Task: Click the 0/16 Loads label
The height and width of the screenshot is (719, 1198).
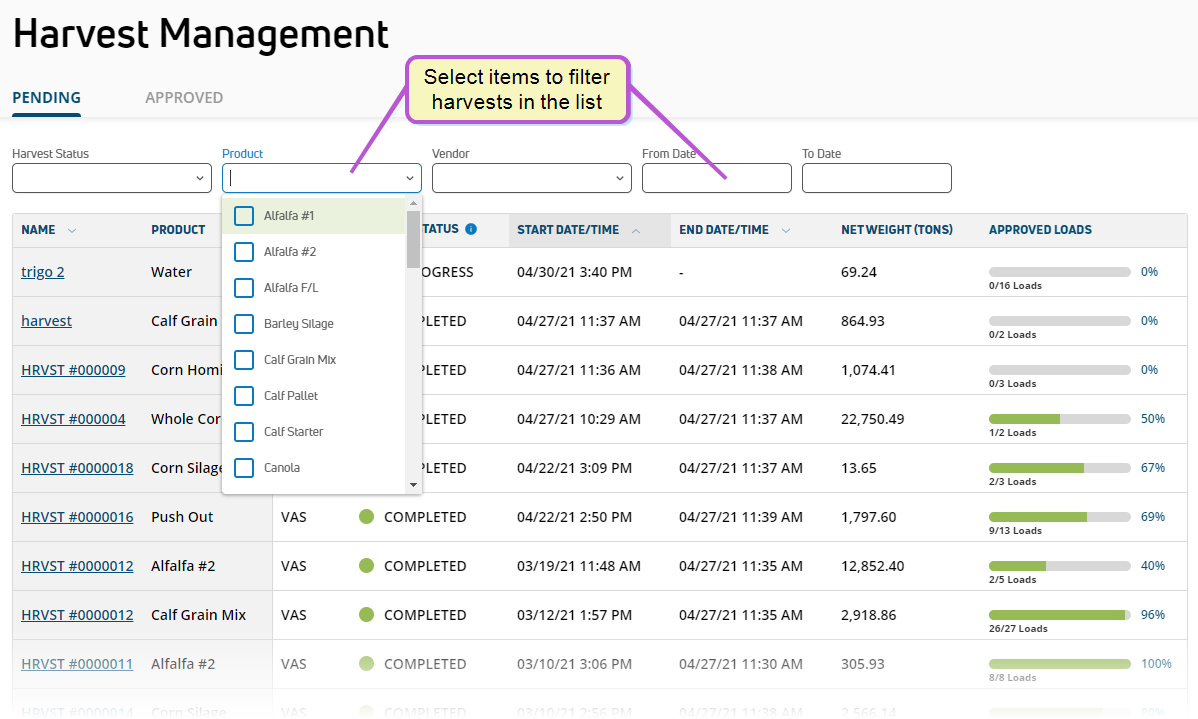Action: point(1015,286)
